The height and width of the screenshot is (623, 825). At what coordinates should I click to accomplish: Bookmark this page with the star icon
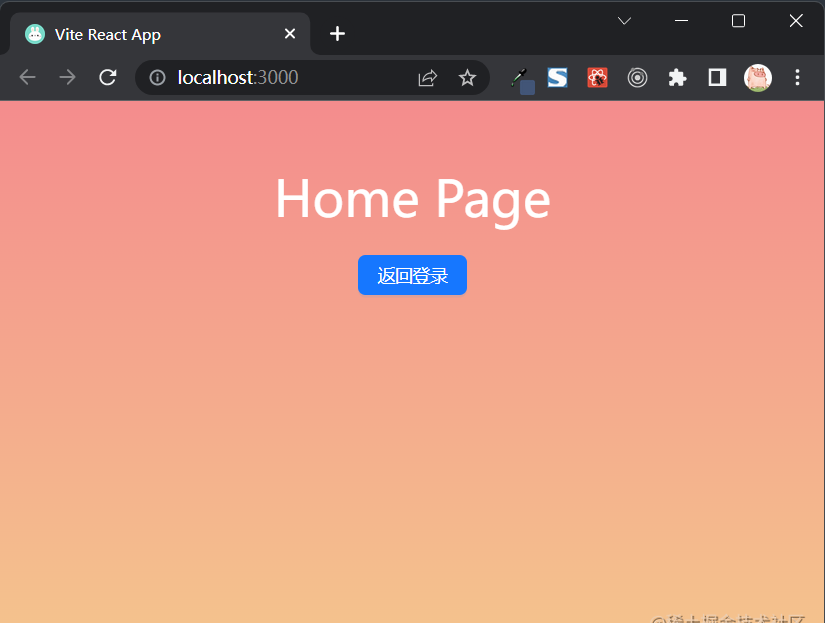467,78
